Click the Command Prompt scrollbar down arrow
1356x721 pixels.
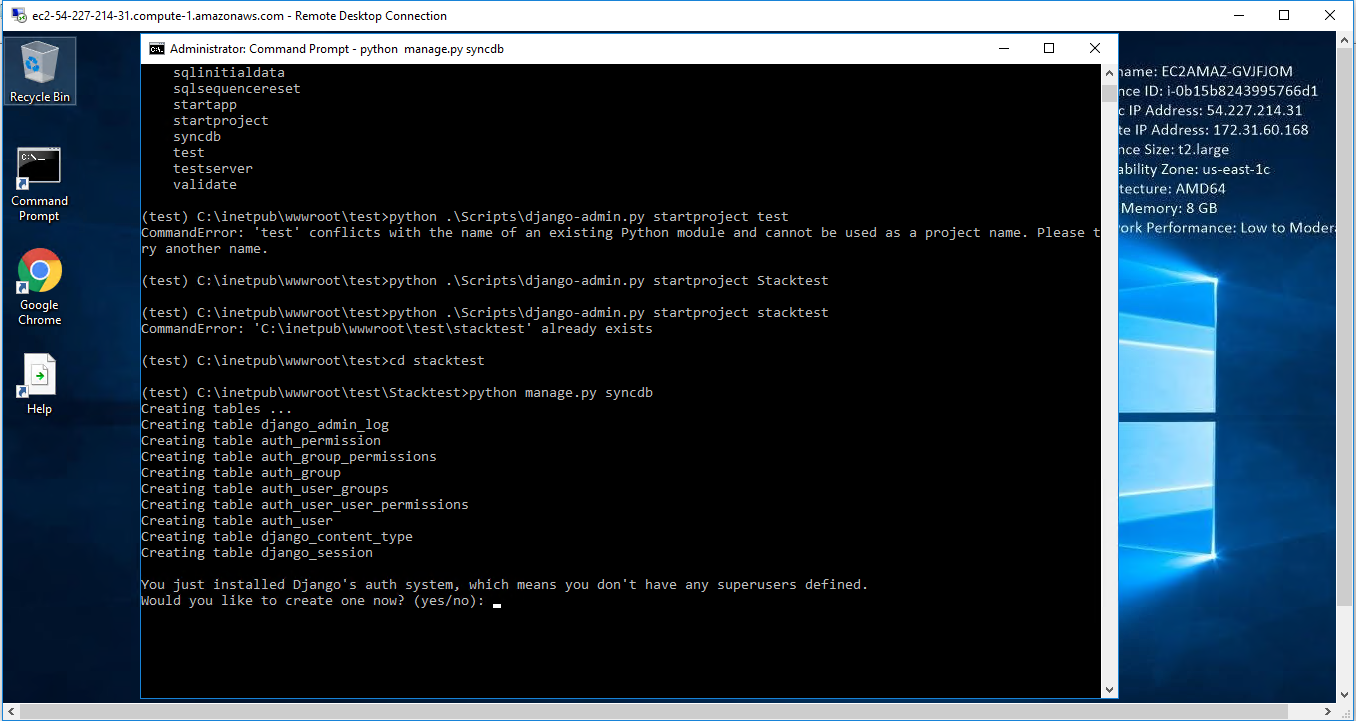(1109, 689)
